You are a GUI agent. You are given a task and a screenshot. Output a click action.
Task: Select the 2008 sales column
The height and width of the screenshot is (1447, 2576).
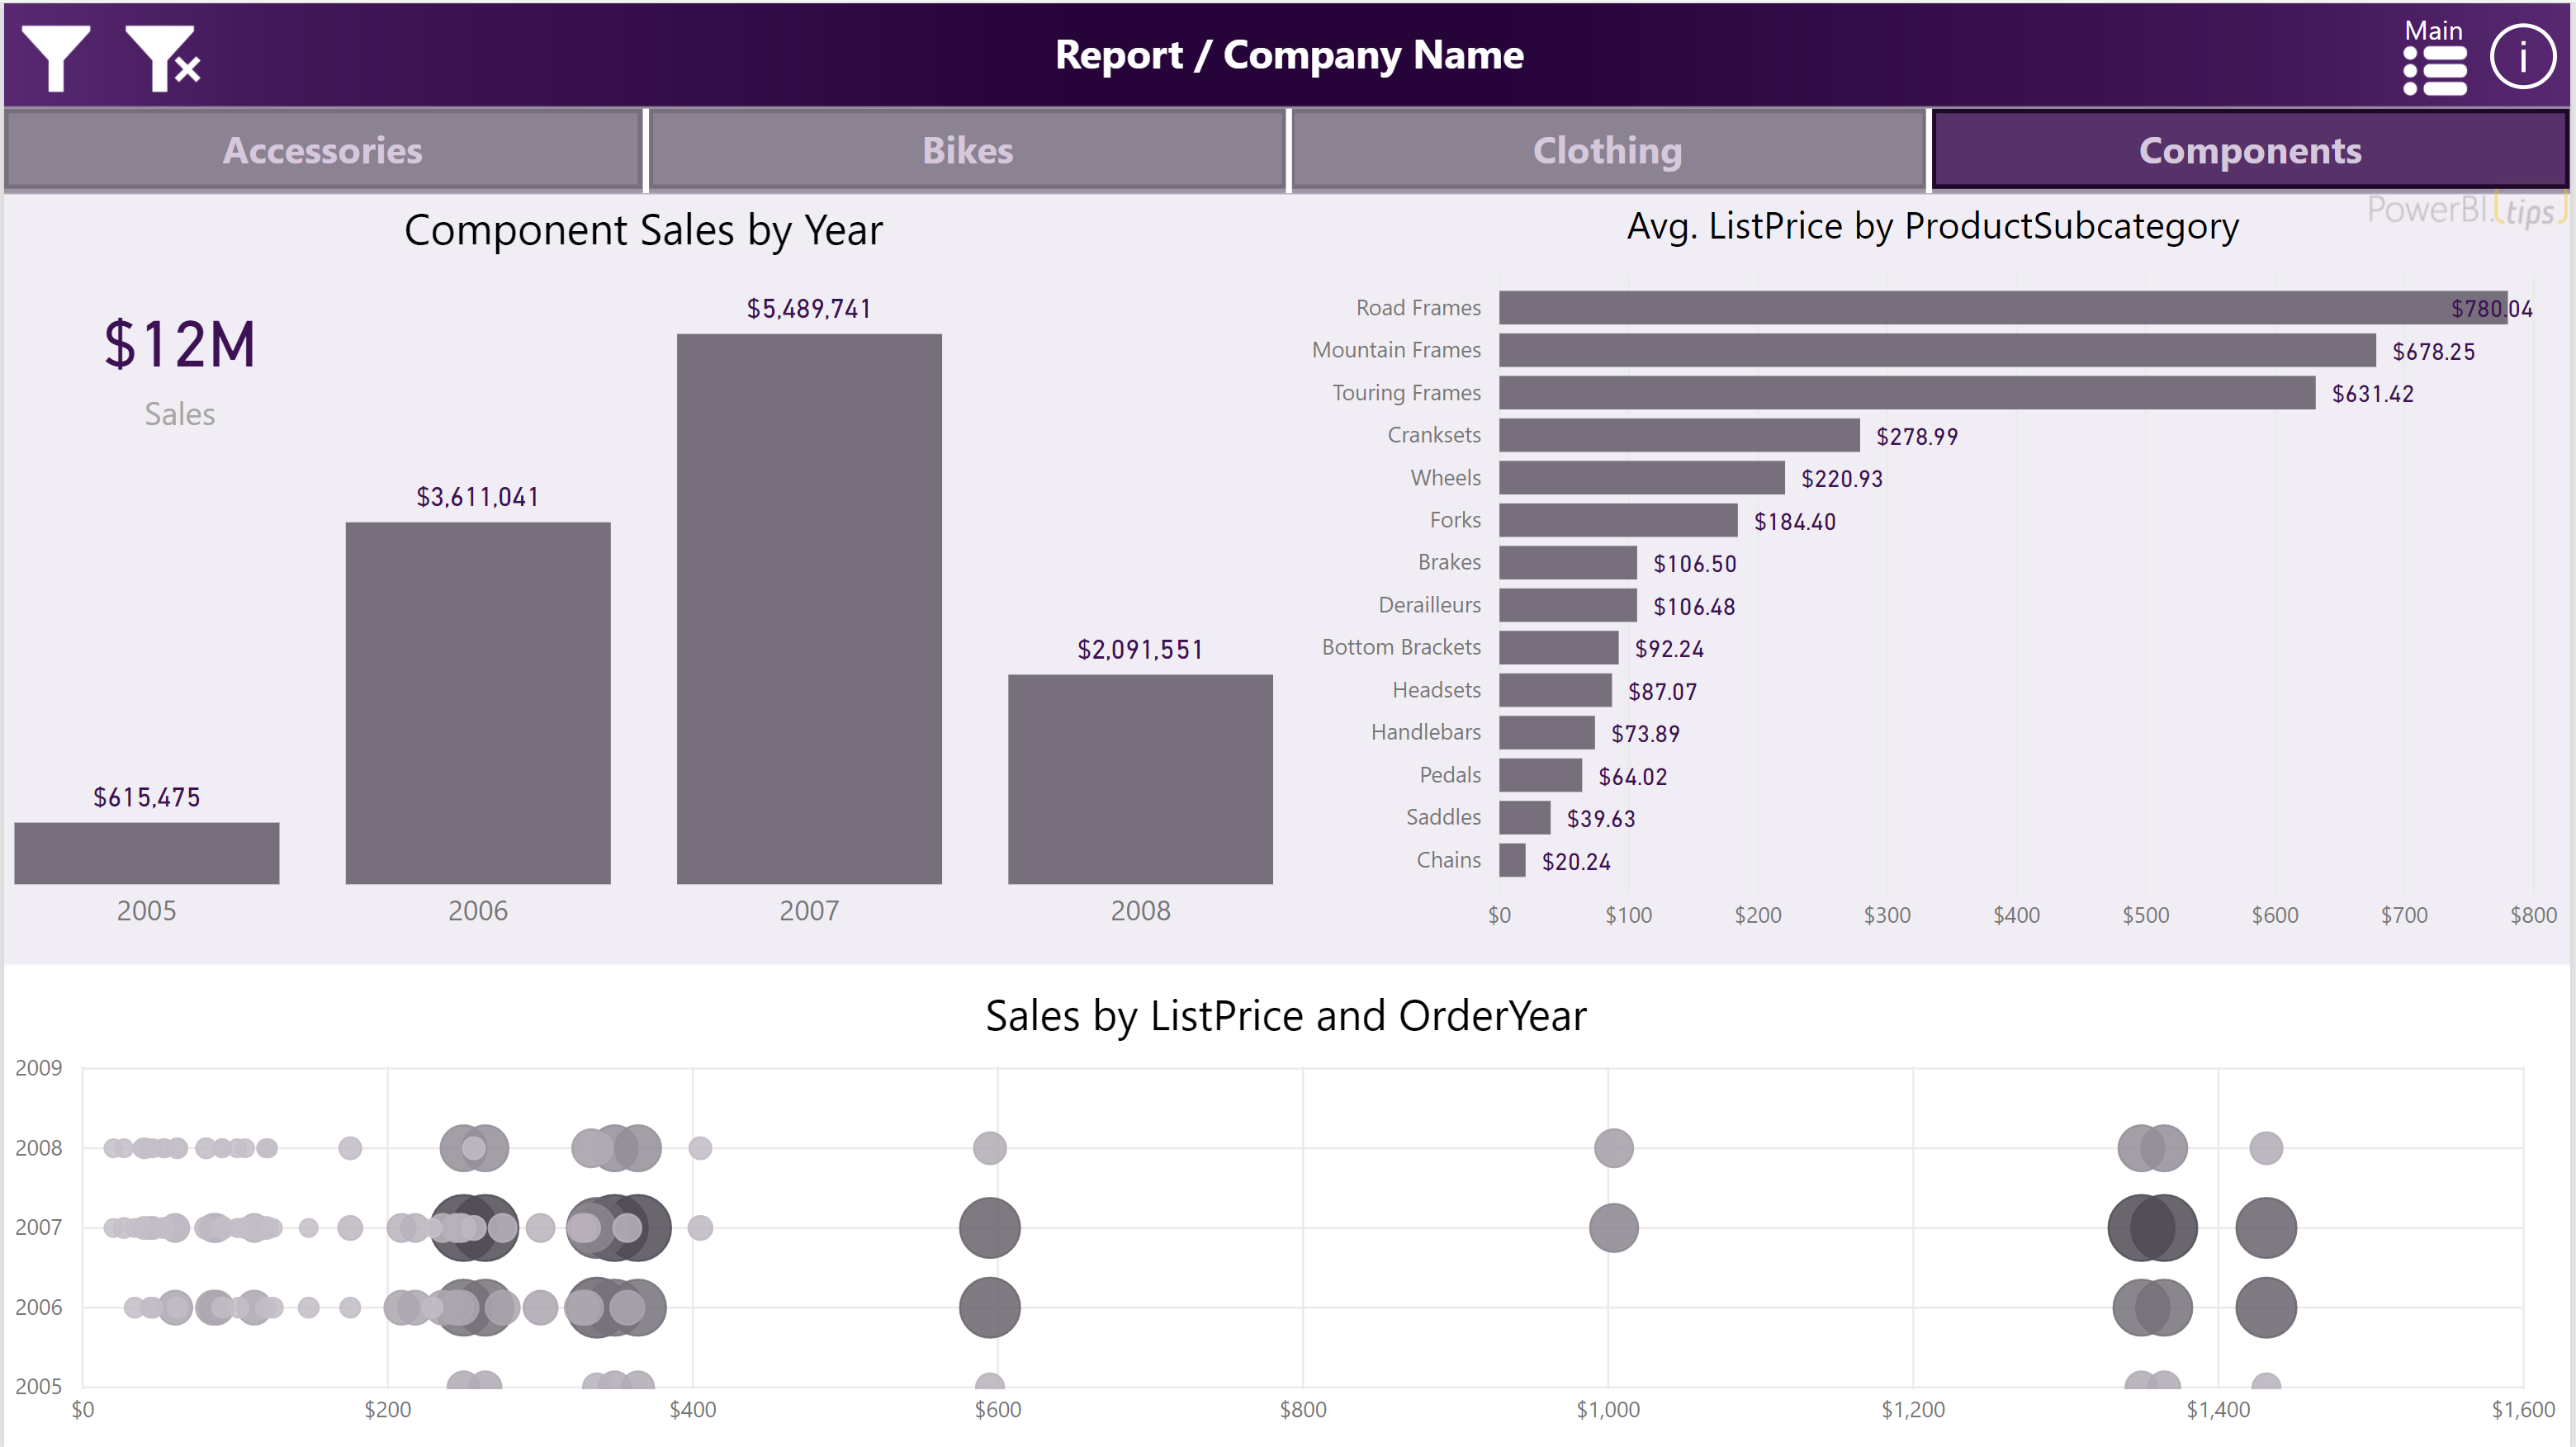tap(1140, 778)
